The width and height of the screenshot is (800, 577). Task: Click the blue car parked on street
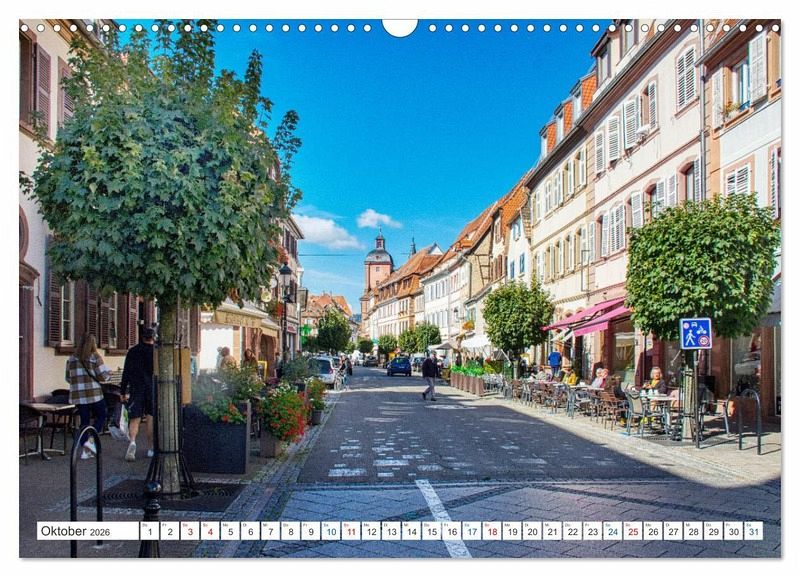pyautogui.click(x=399, y=366)
